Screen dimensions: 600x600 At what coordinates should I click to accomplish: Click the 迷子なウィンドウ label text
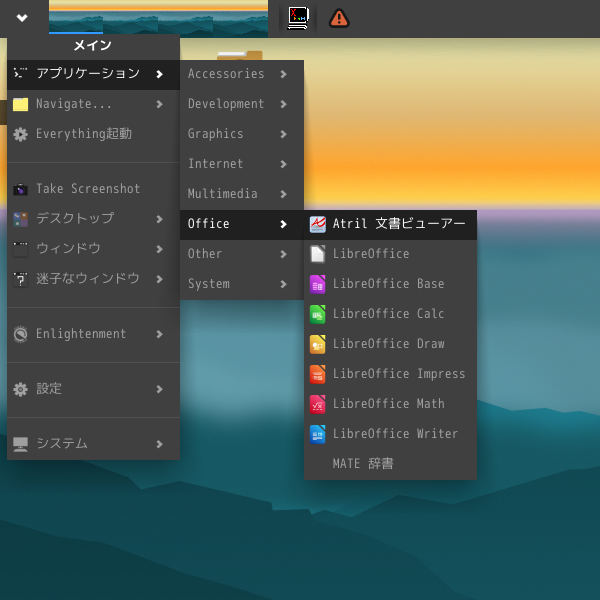pos(88,279)
